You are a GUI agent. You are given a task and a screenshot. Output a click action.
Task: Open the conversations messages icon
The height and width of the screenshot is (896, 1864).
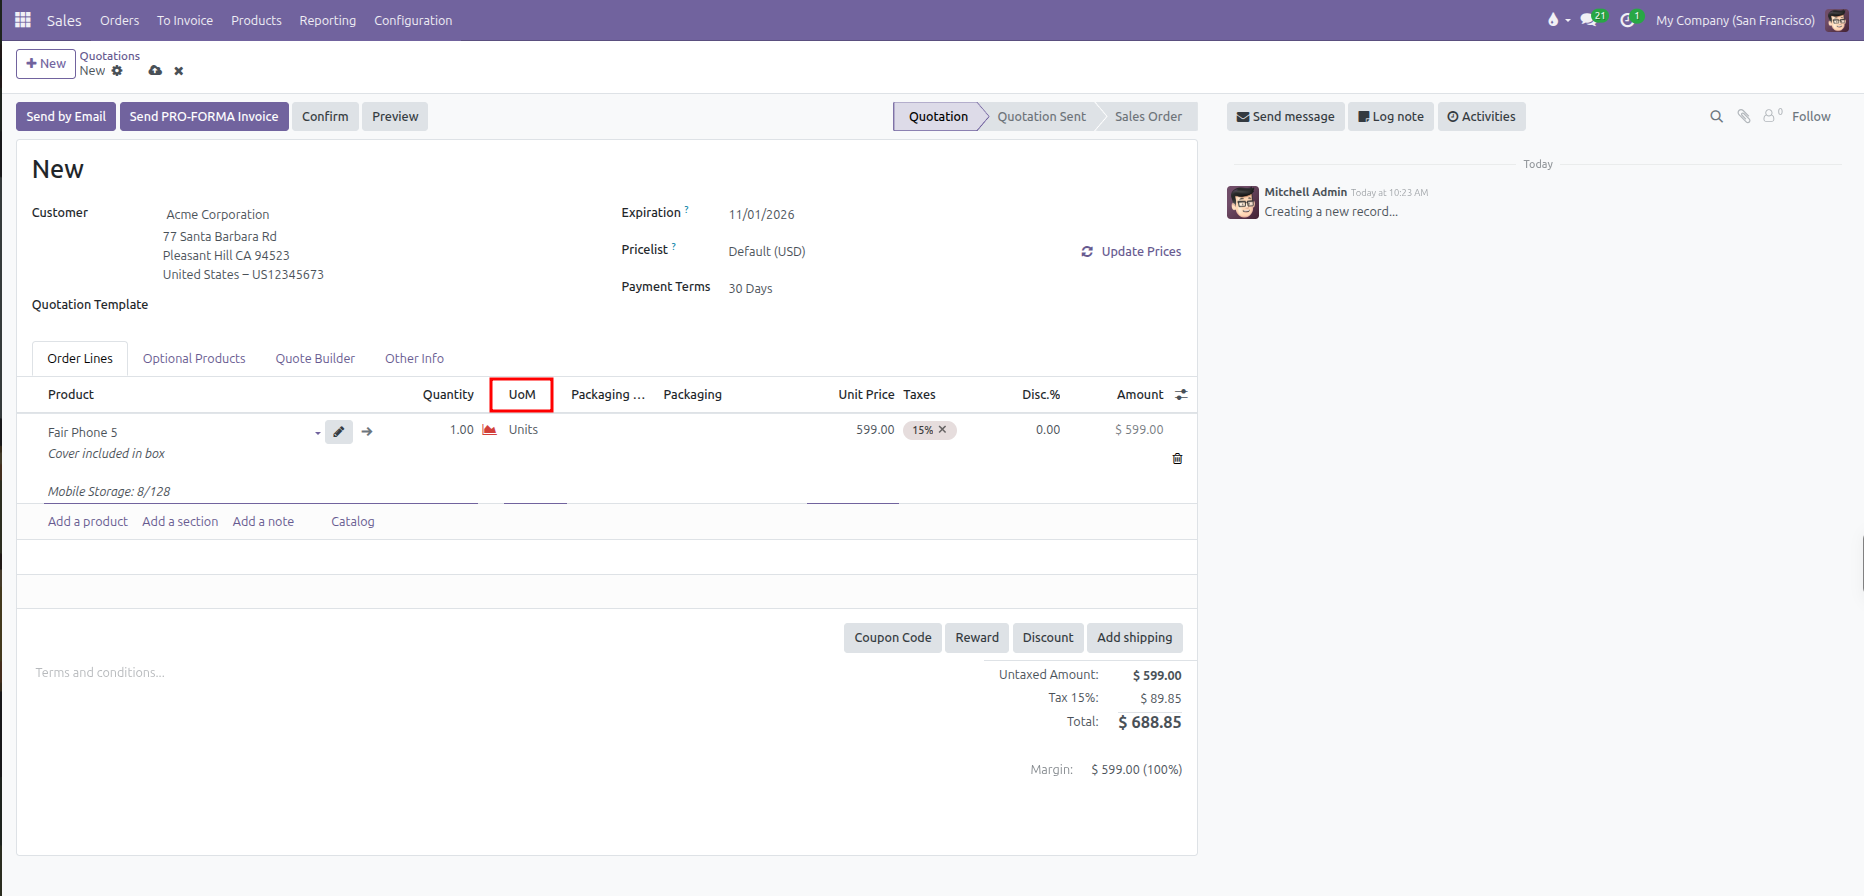coord(1589,20)
